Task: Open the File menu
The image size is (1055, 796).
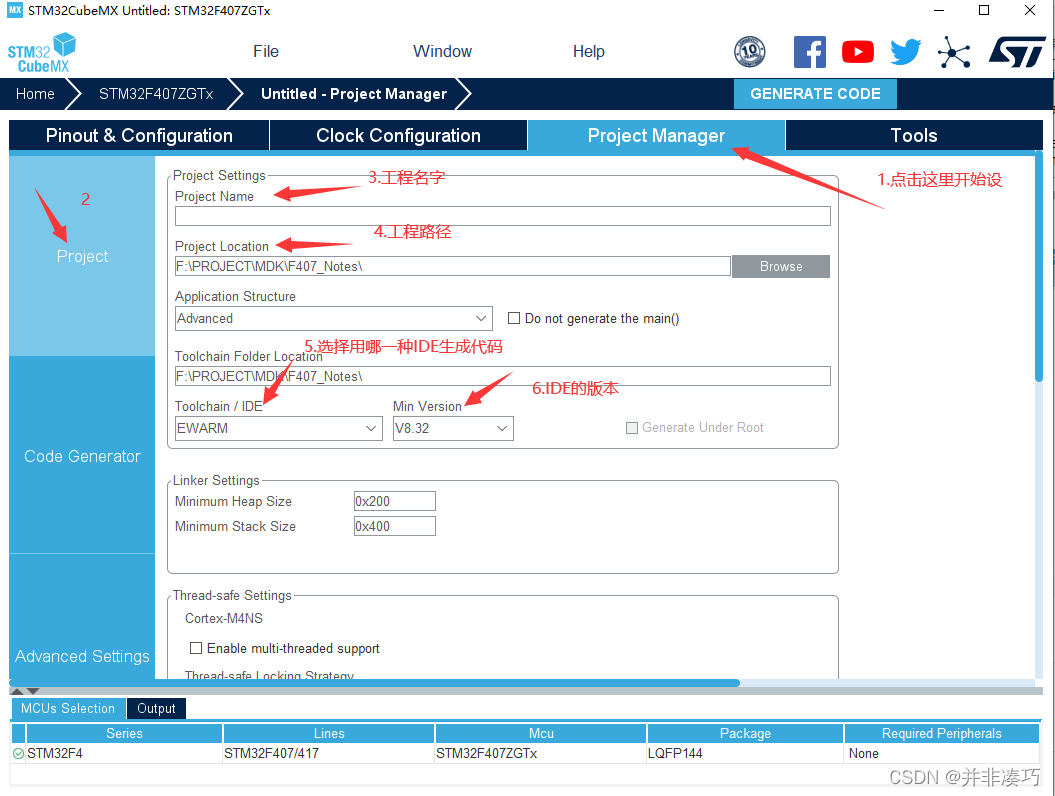Action: (266, 51)
